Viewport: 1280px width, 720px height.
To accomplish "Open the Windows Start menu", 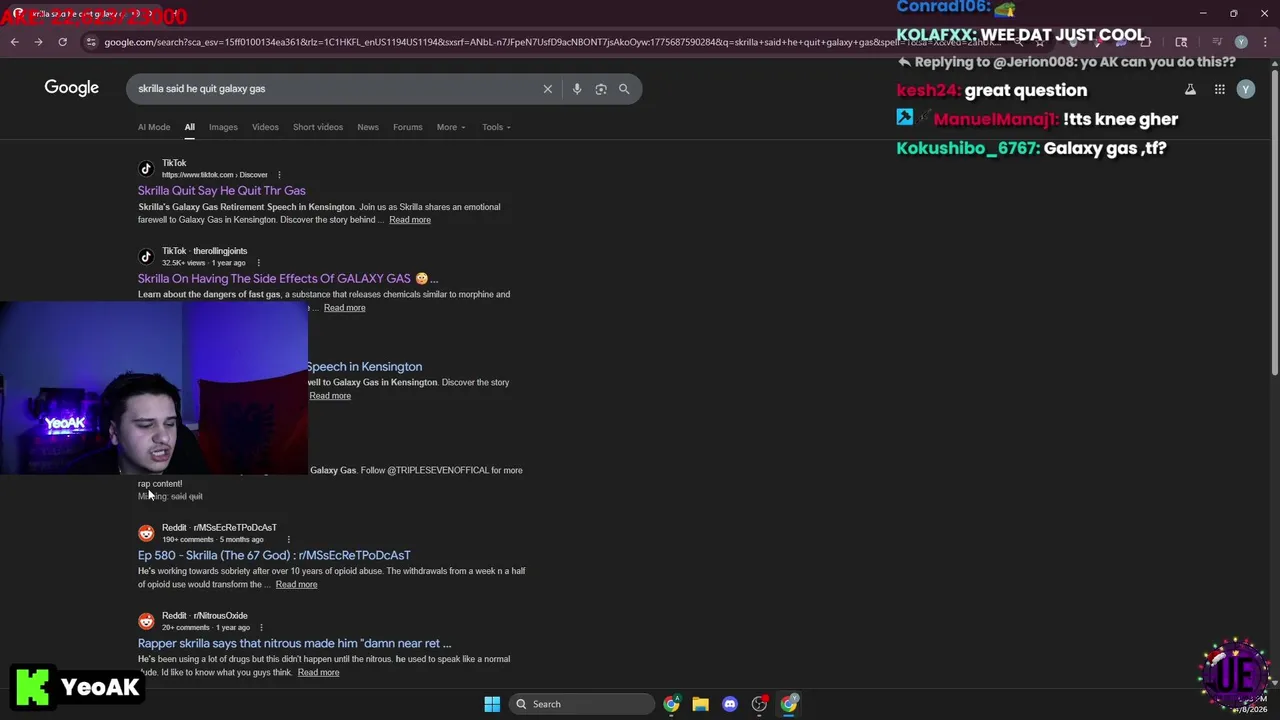I will point(492,704).
